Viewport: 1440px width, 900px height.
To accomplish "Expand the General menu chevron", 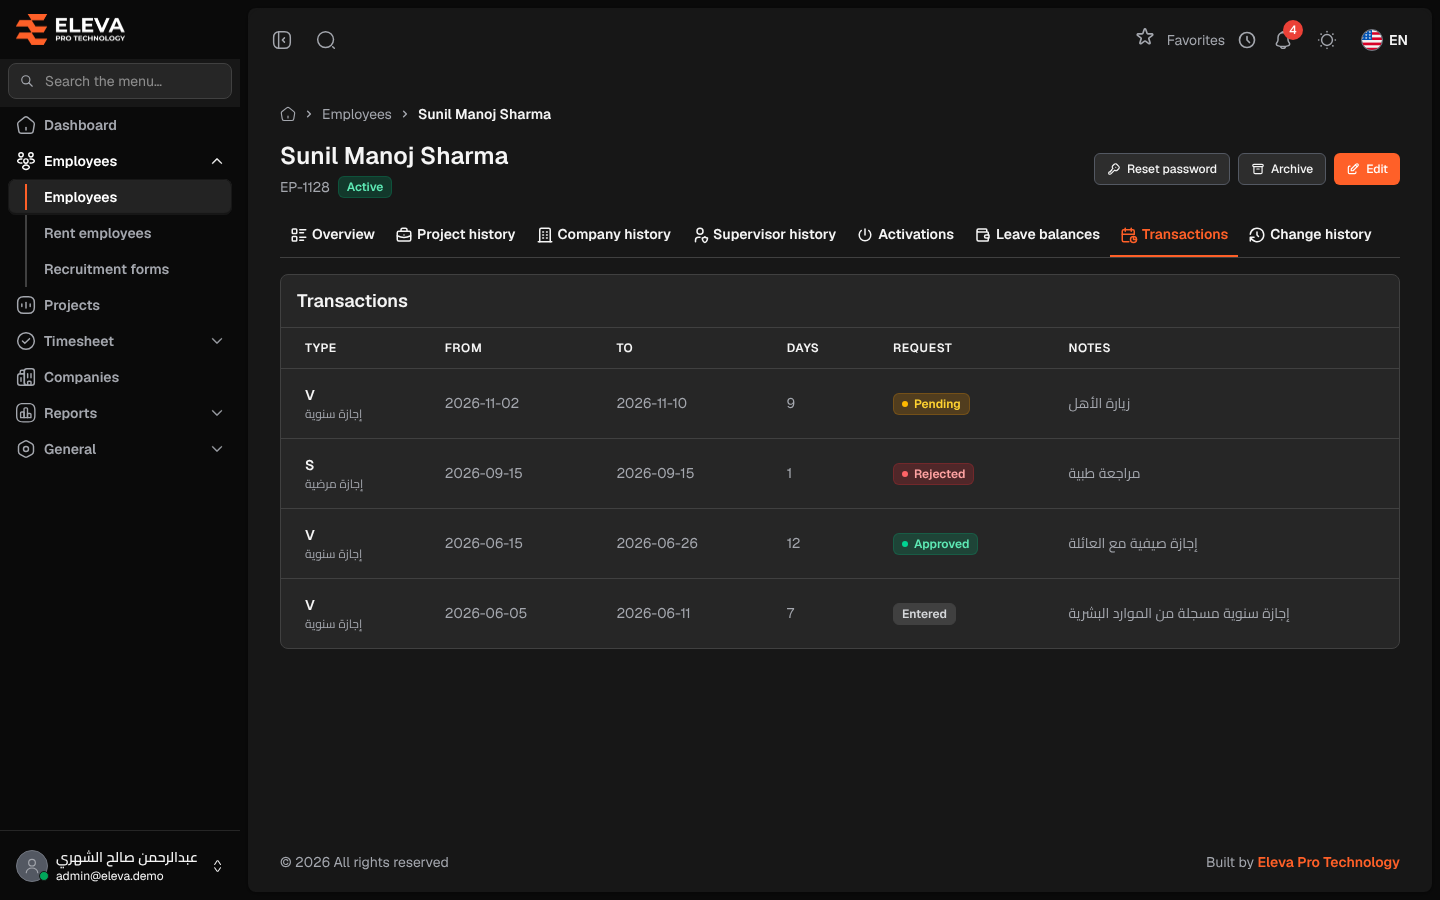I will click(x=217, y=449).
